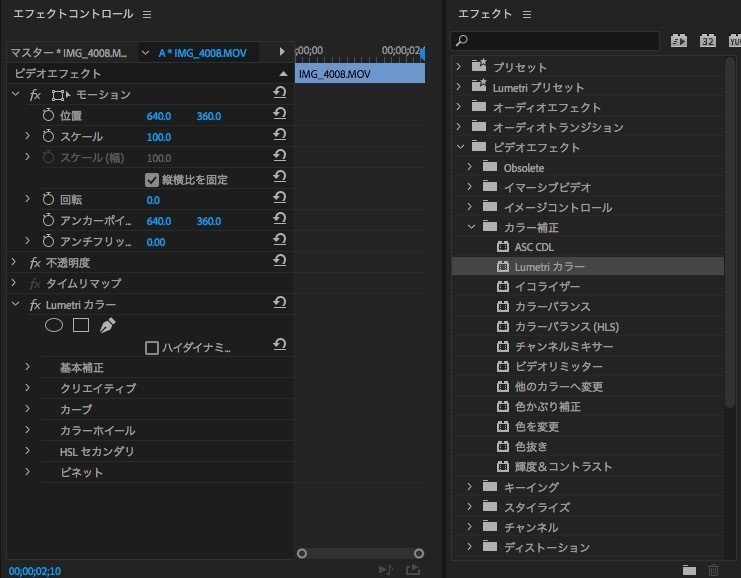
Task: Collapse the カラー補正 folder
Action: click(x=471, y=227)
